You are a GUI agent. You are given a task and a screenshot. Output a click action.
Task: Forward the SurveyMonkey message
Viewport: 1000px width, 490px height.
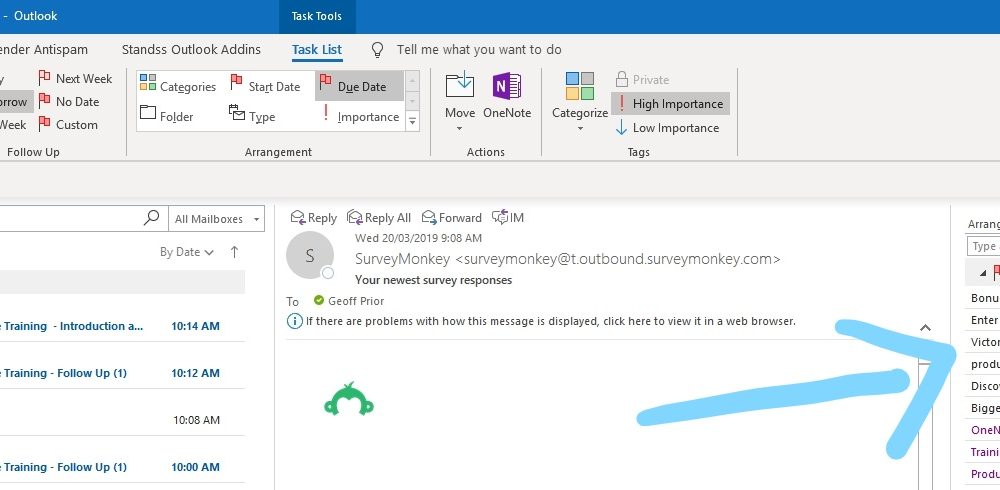tap(452, 218)
